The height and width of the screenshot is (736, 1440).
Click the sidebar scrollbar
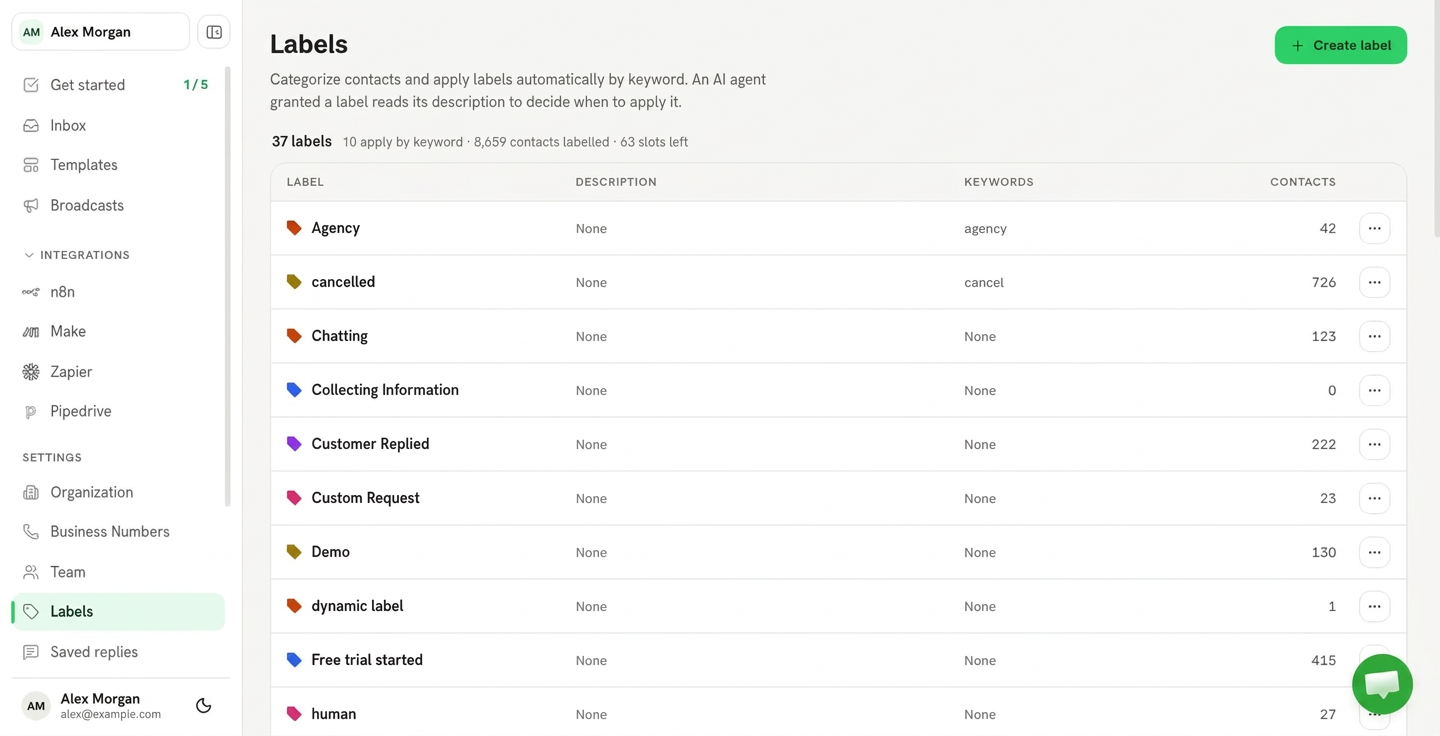[x=228, y=287]
